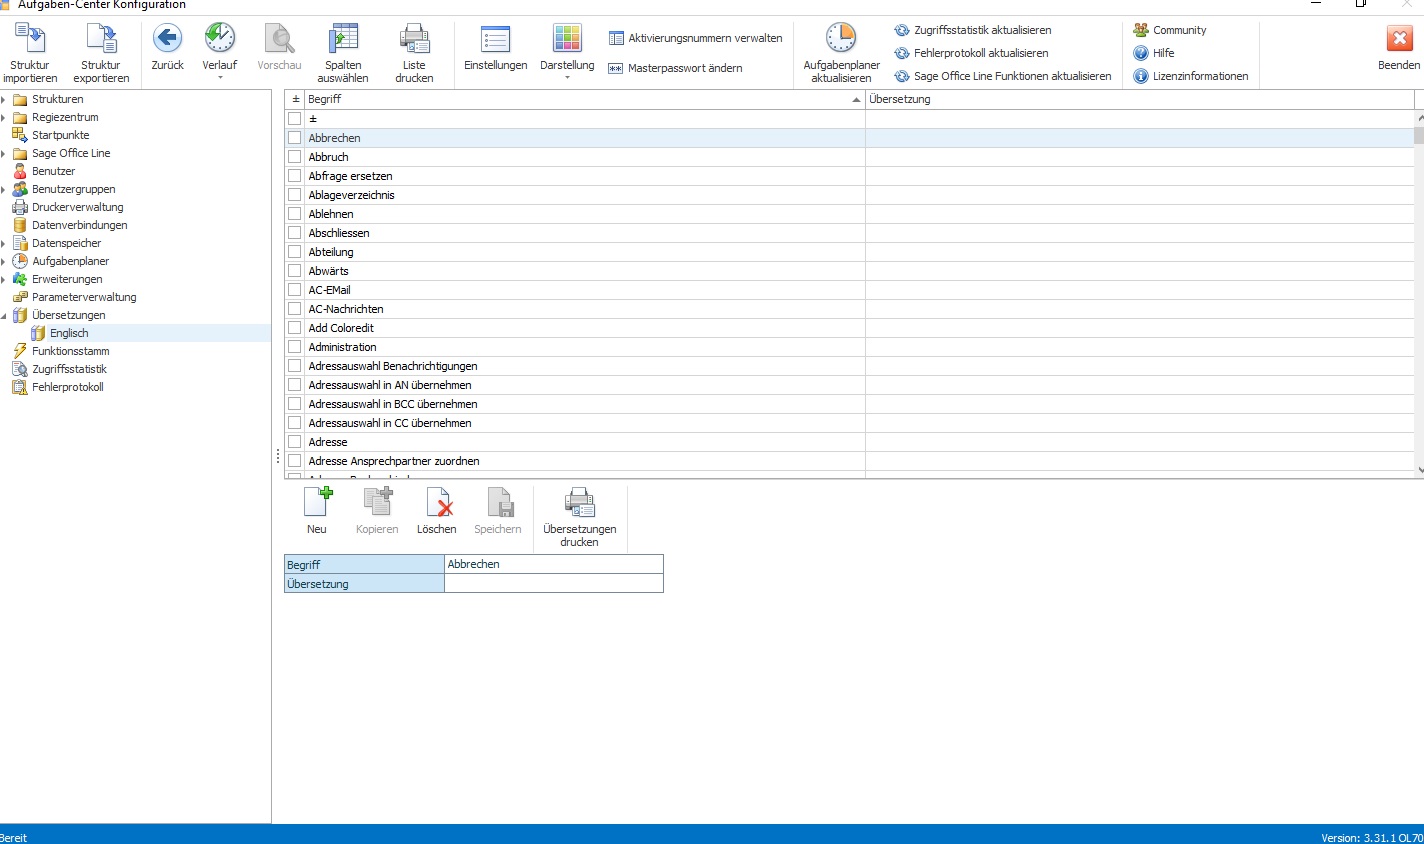
Task: Open Verlauf dropdown
Action: [x=220, y=77]
